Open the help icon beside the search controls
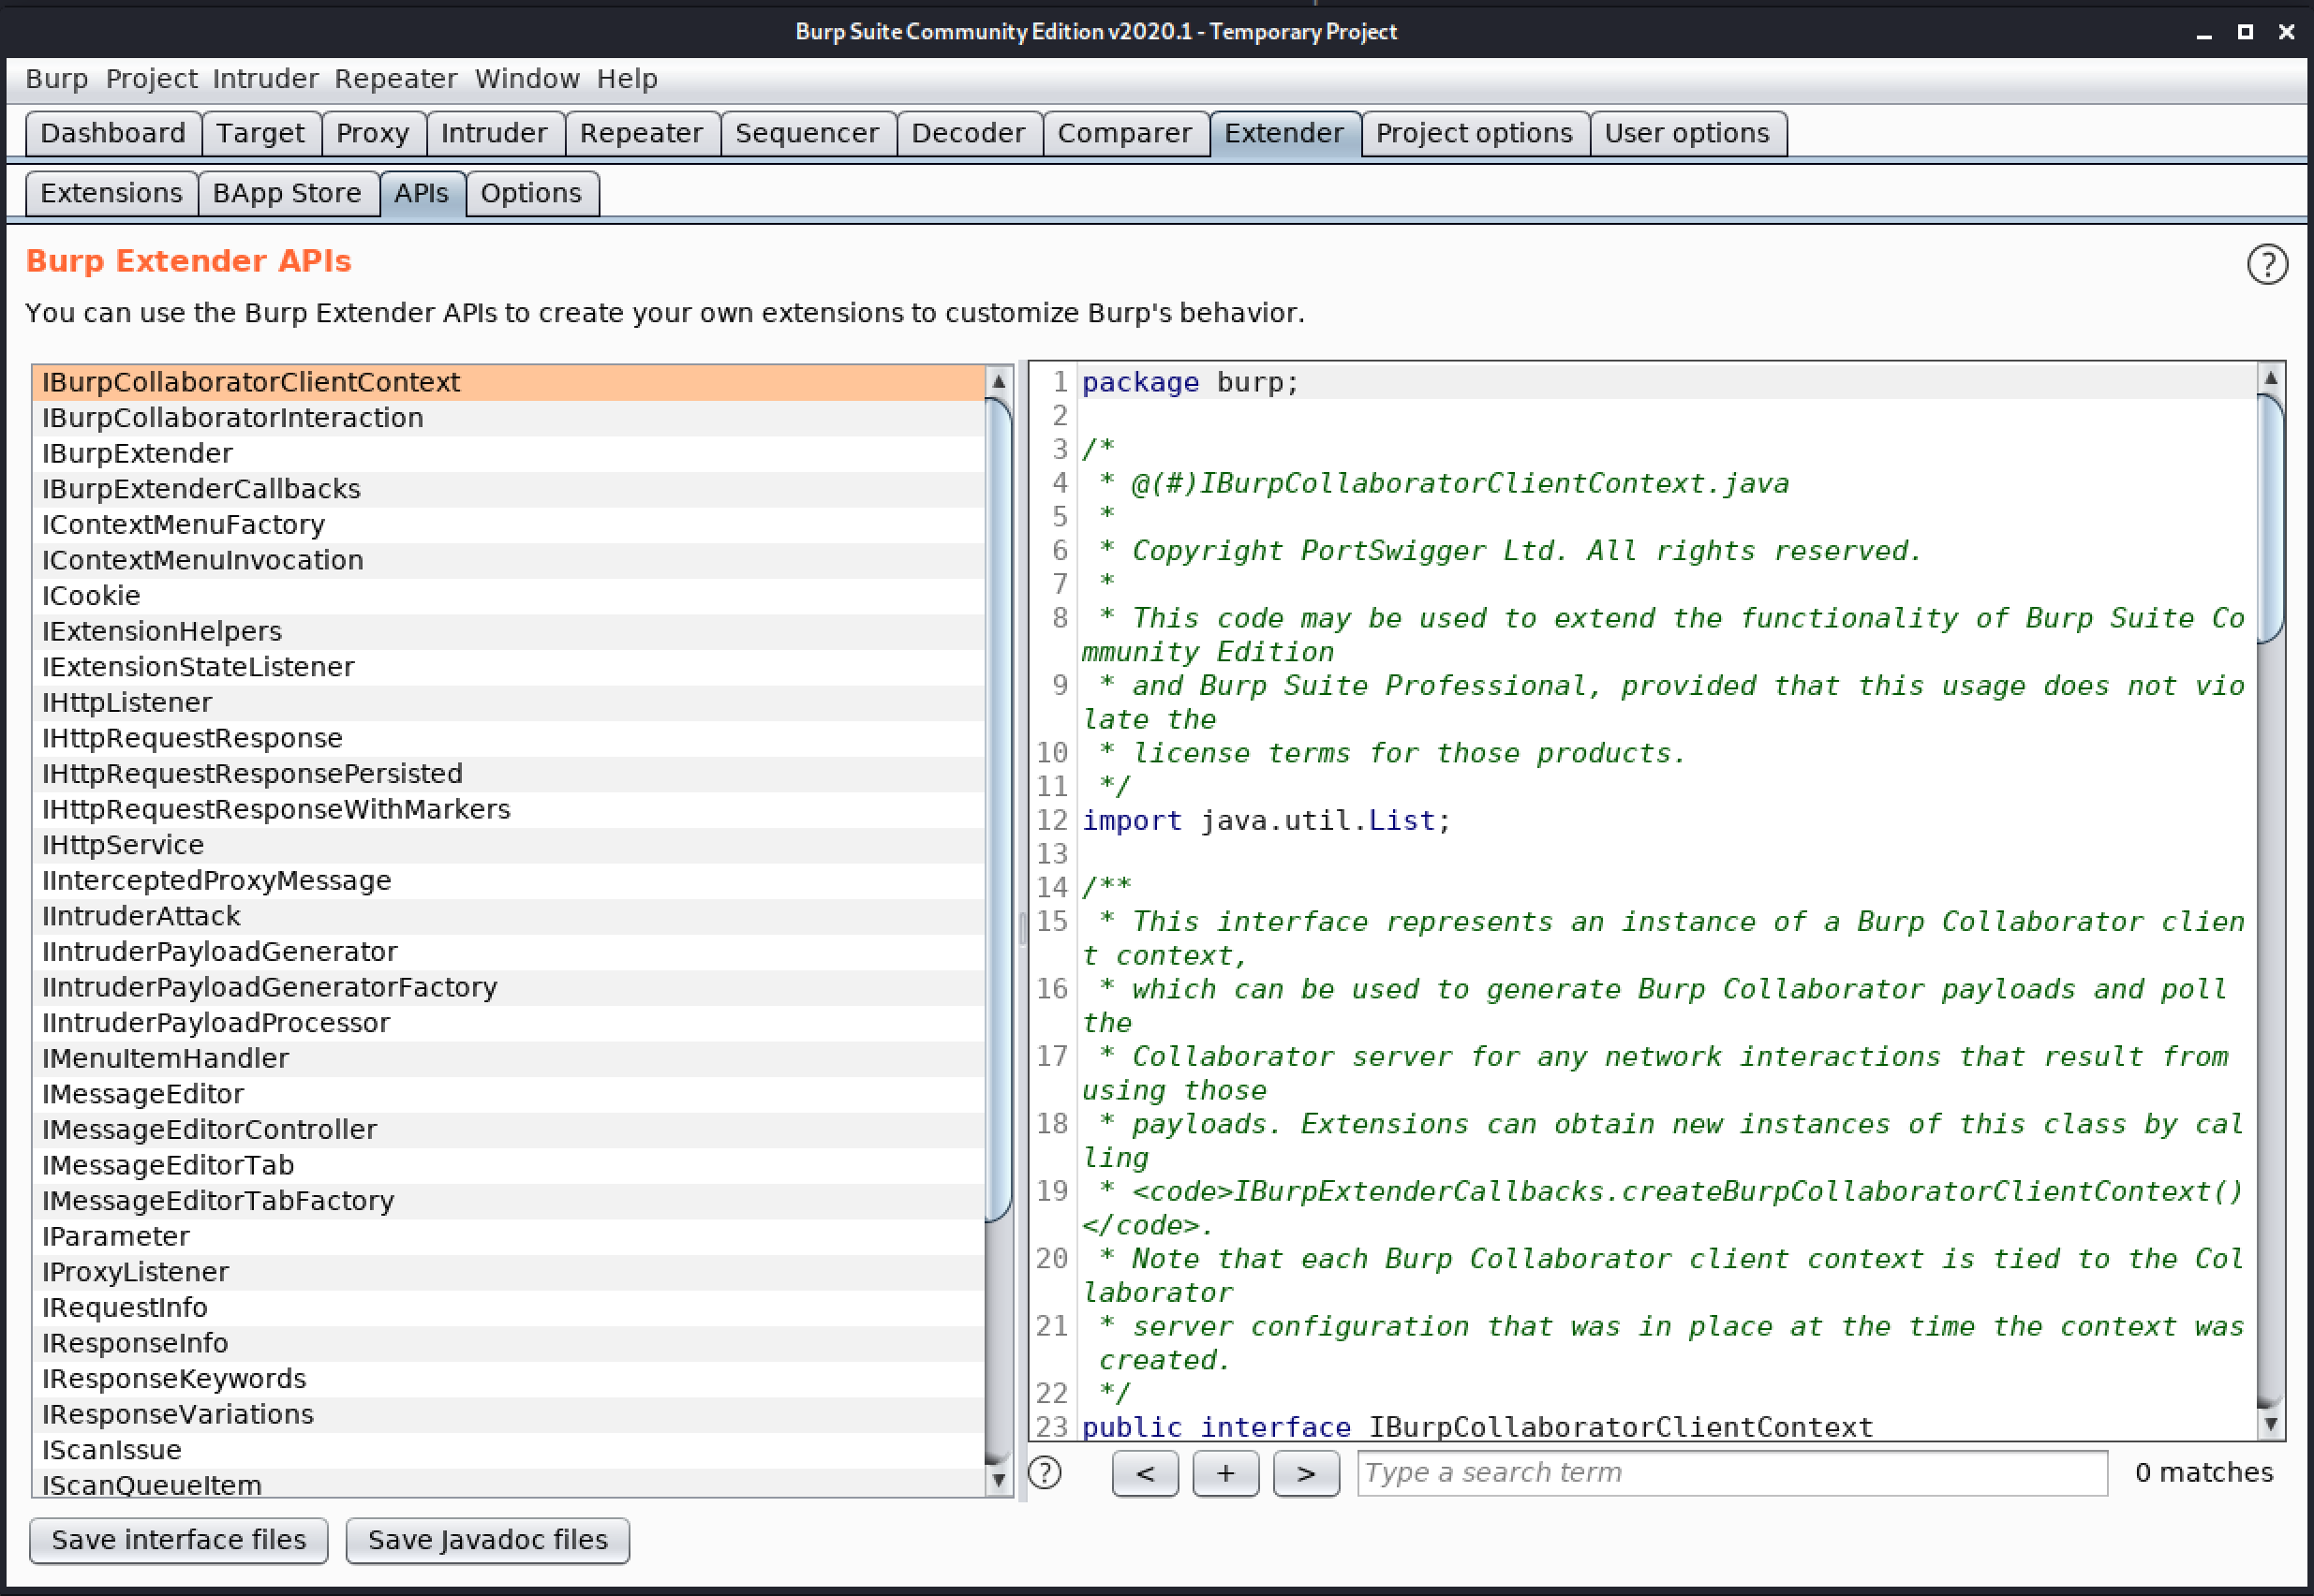2314x1596 pixels. pos(1045,1472)
